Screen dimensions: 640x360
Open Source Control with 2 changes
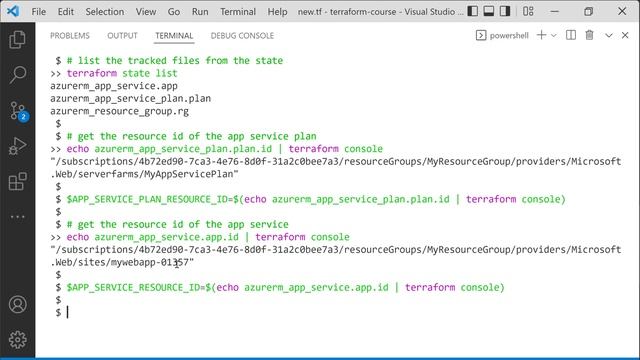(18, 111)
